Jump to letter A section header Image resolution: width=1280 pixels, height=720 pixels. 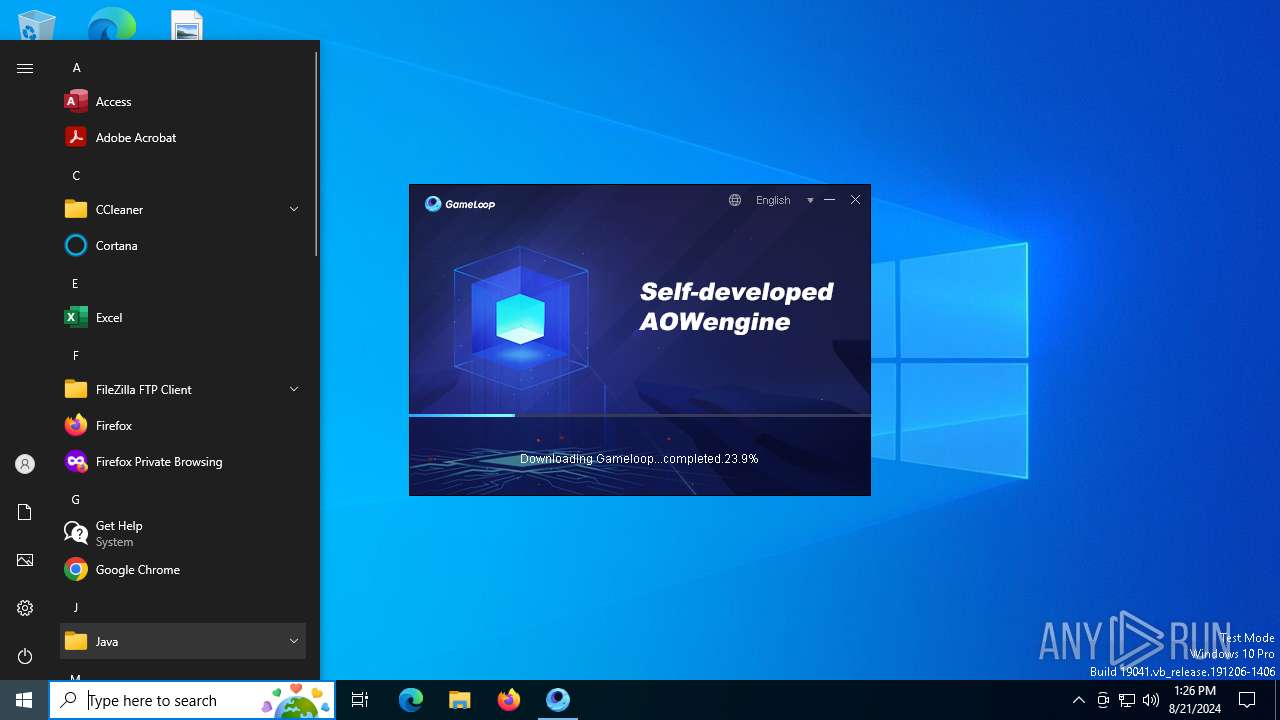coord(76,68)
